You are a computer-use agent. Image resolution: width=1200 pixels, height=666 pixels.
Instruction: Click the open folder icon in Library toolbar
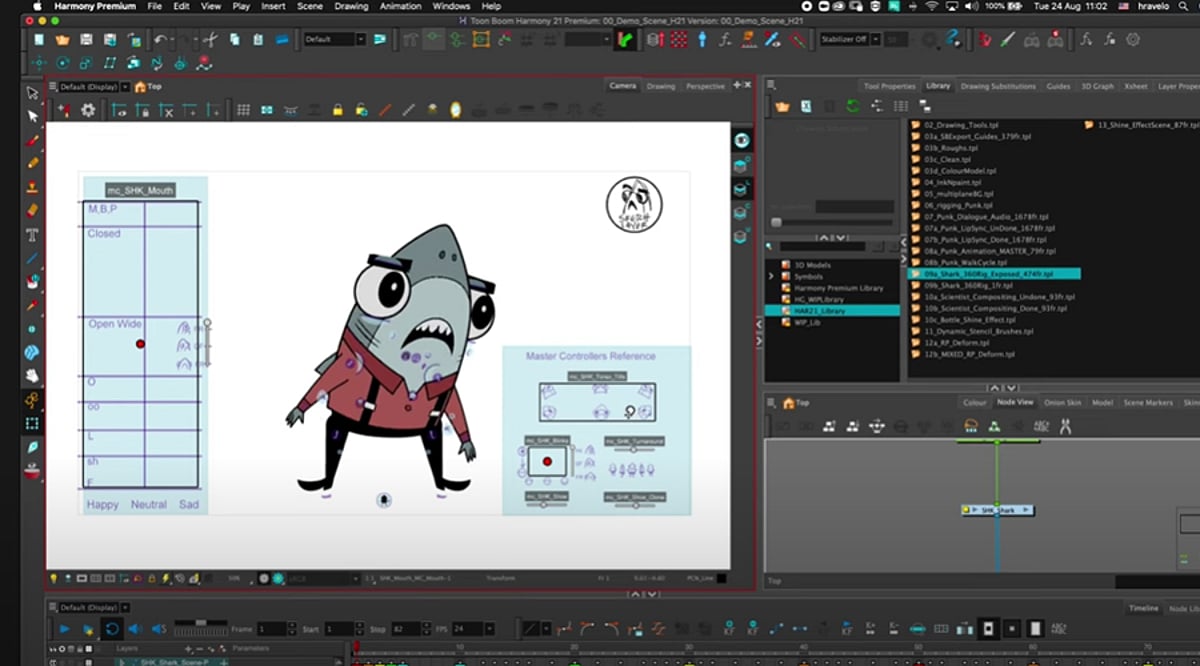point(782,106)
